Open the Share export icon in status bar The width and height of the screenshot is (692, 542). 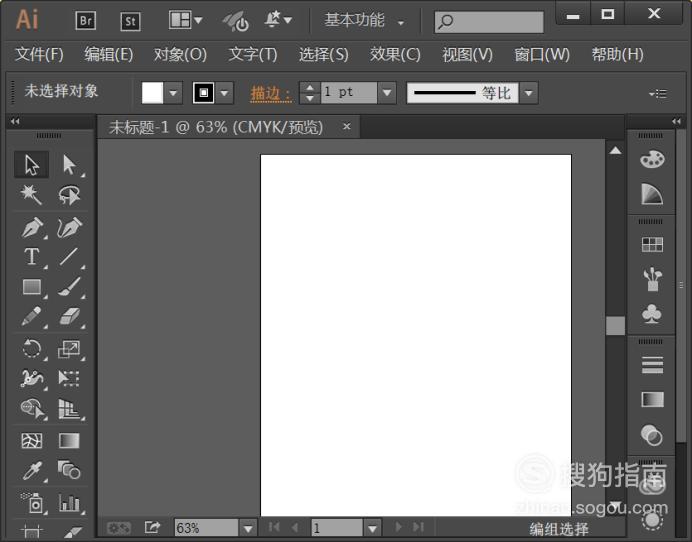click(152, 527)
